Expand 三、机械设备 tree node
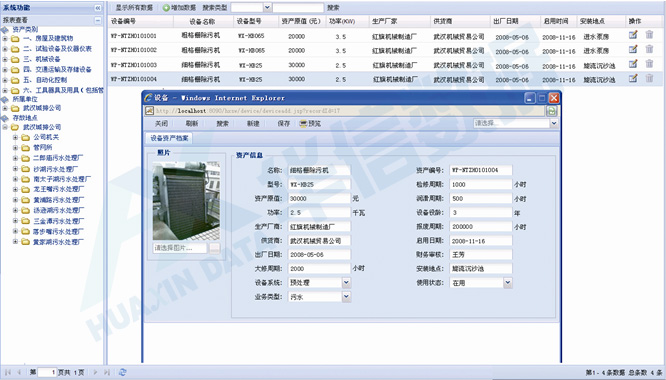 [x=5, y=59]
